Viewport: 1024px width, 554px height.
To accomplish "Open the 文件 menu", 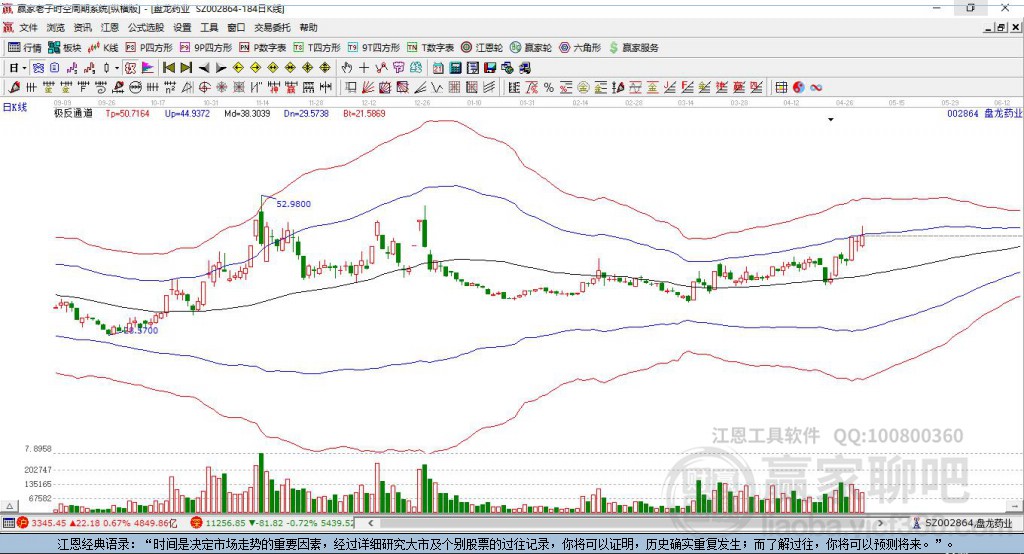I will click(29, 27).
